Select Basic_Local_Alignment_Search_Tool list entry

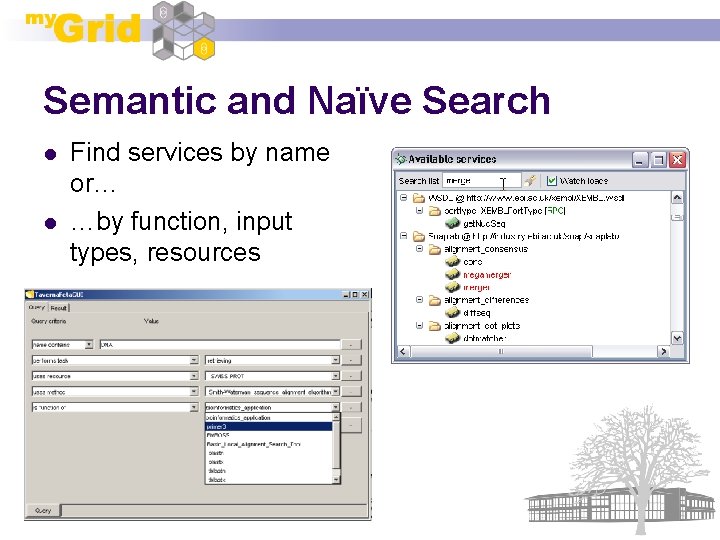coord(269,444)
